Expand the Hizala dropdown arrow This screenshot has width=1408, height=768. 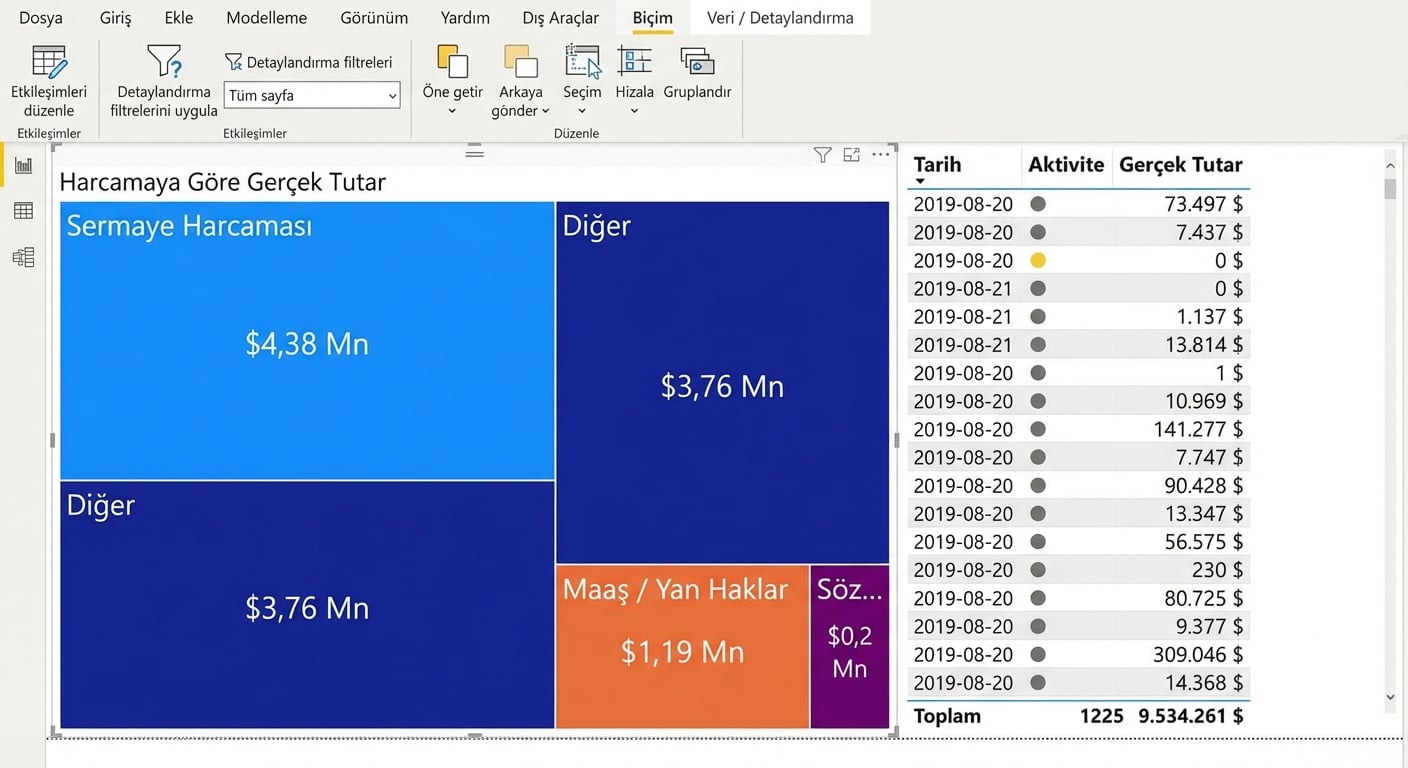click(634, 111)
